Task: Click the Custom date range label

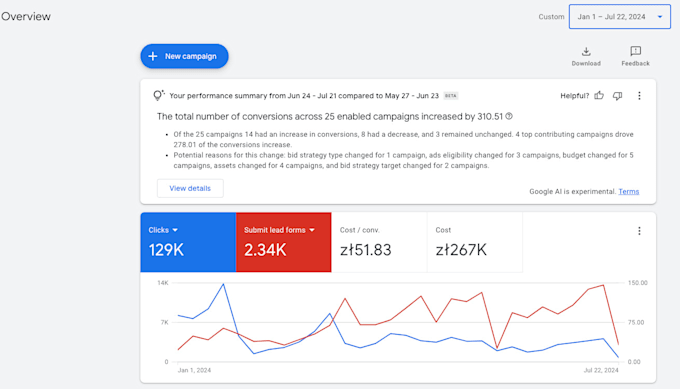Action: (551, 17)
